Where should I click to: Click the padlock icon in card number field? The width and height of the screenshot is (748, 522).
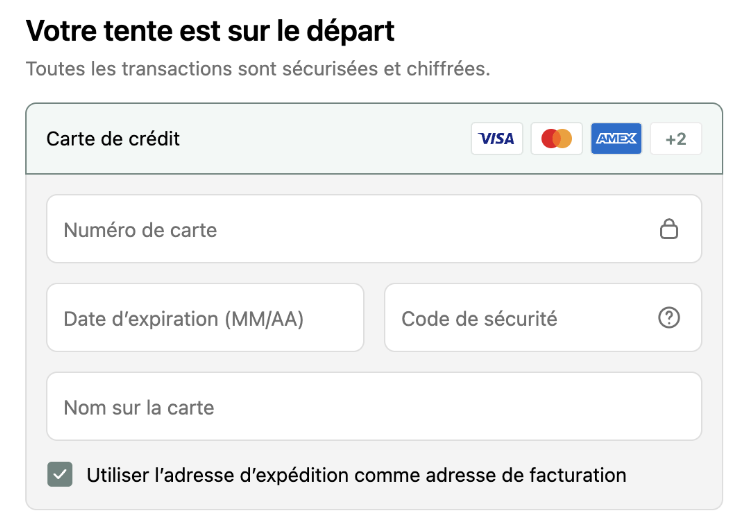pos(669,229)
